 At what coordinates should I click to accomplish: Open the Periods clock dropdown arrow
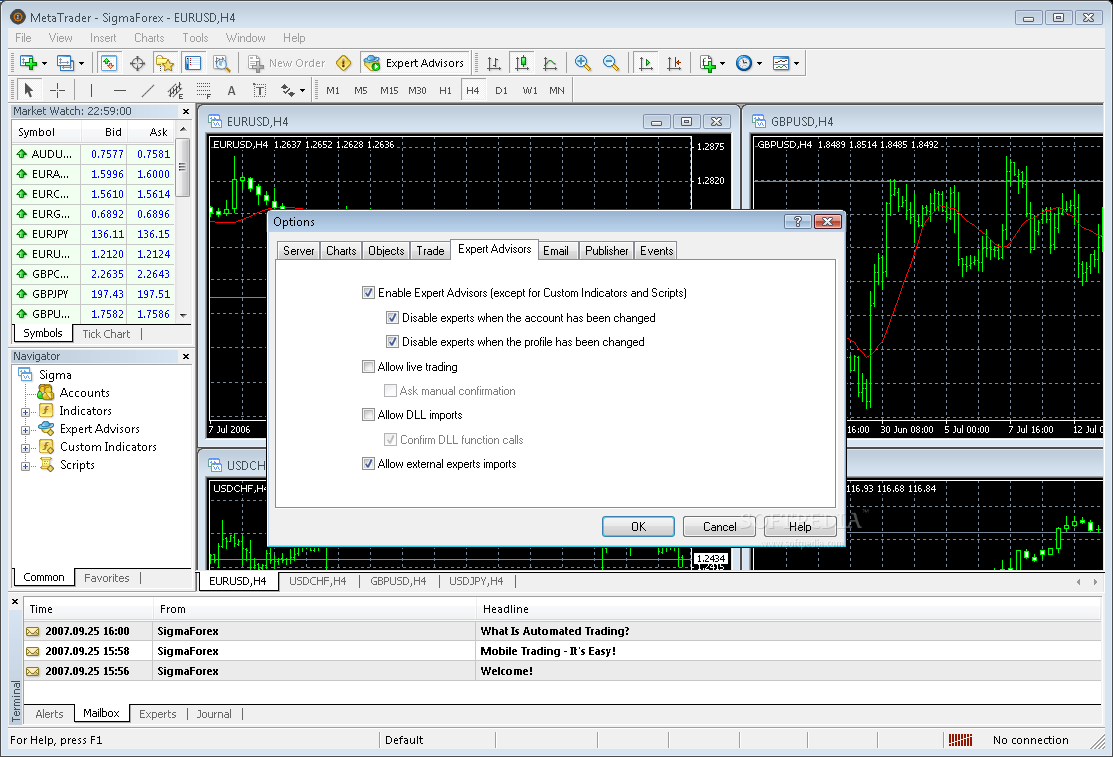(759, 63)
